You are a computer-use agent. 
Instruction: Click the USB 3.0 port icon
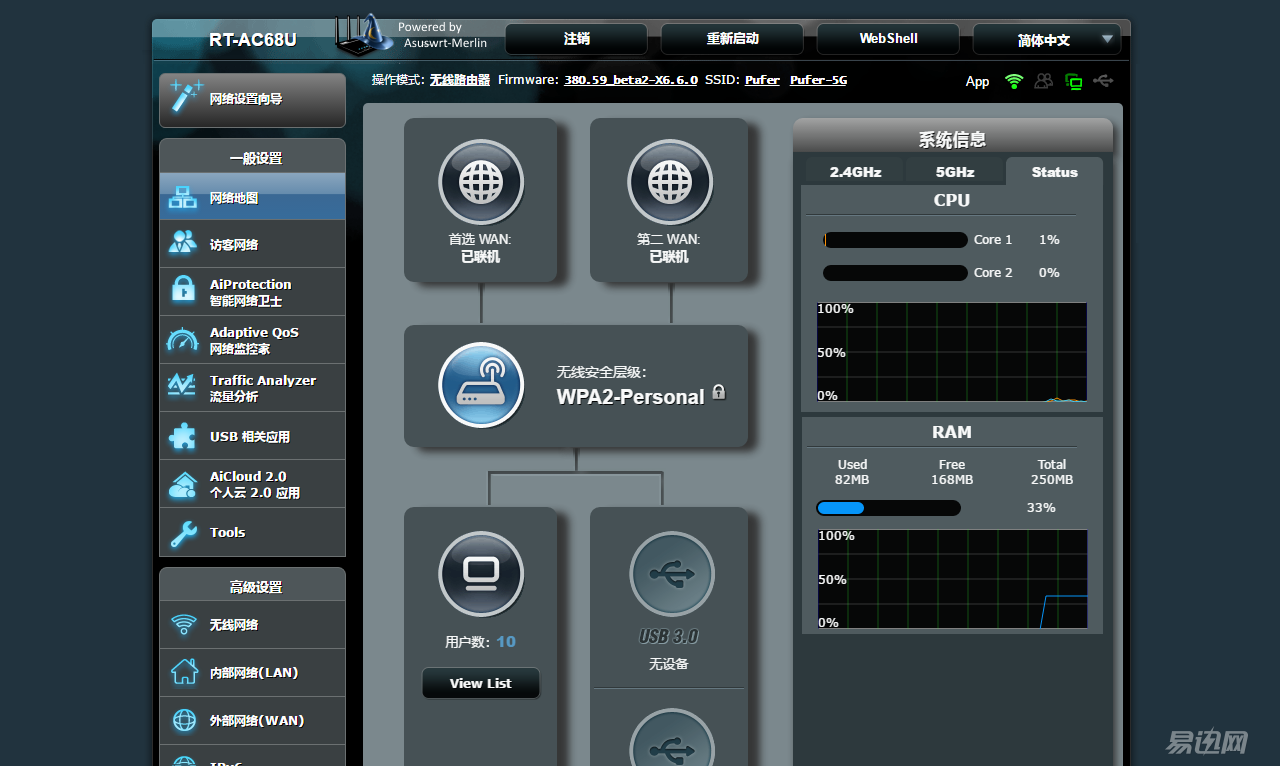(671, 574)
